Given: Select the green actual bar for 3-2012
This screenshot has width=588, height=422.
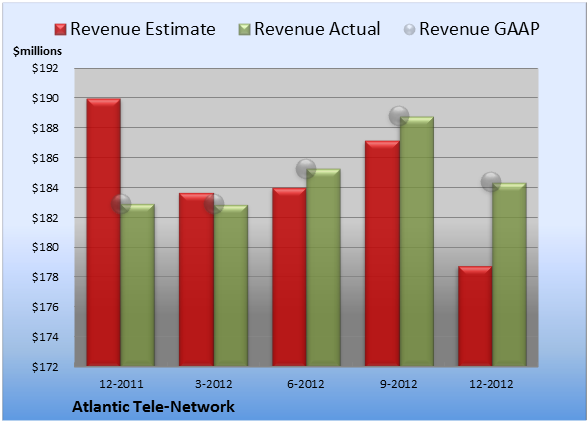Looking at the screenshot, I should (x=231, y=286).
